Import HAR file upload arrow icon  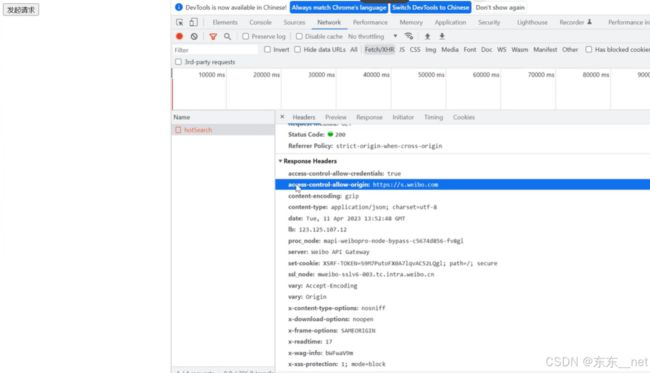[427, 36]
